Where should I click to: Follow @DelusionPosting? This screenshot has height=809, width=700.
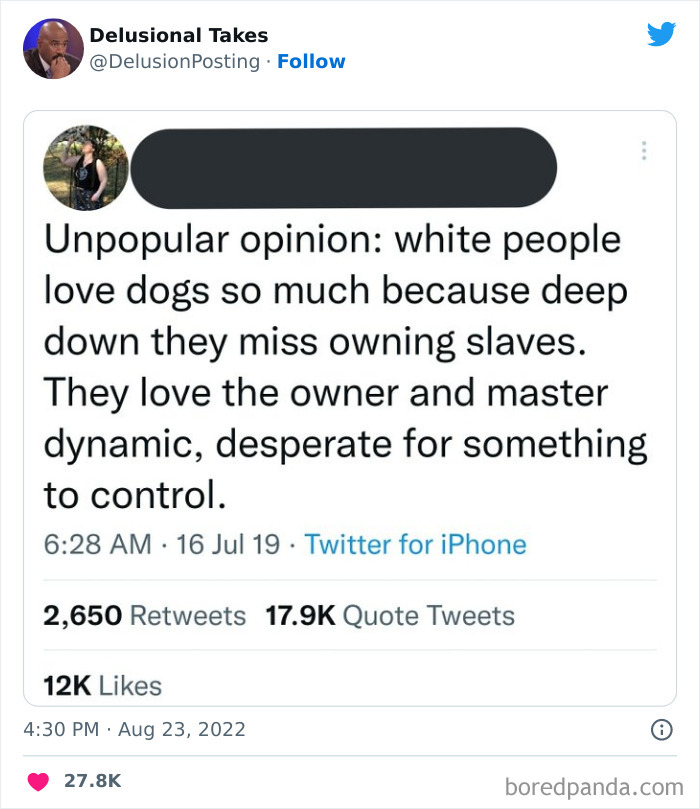point(313,61)
